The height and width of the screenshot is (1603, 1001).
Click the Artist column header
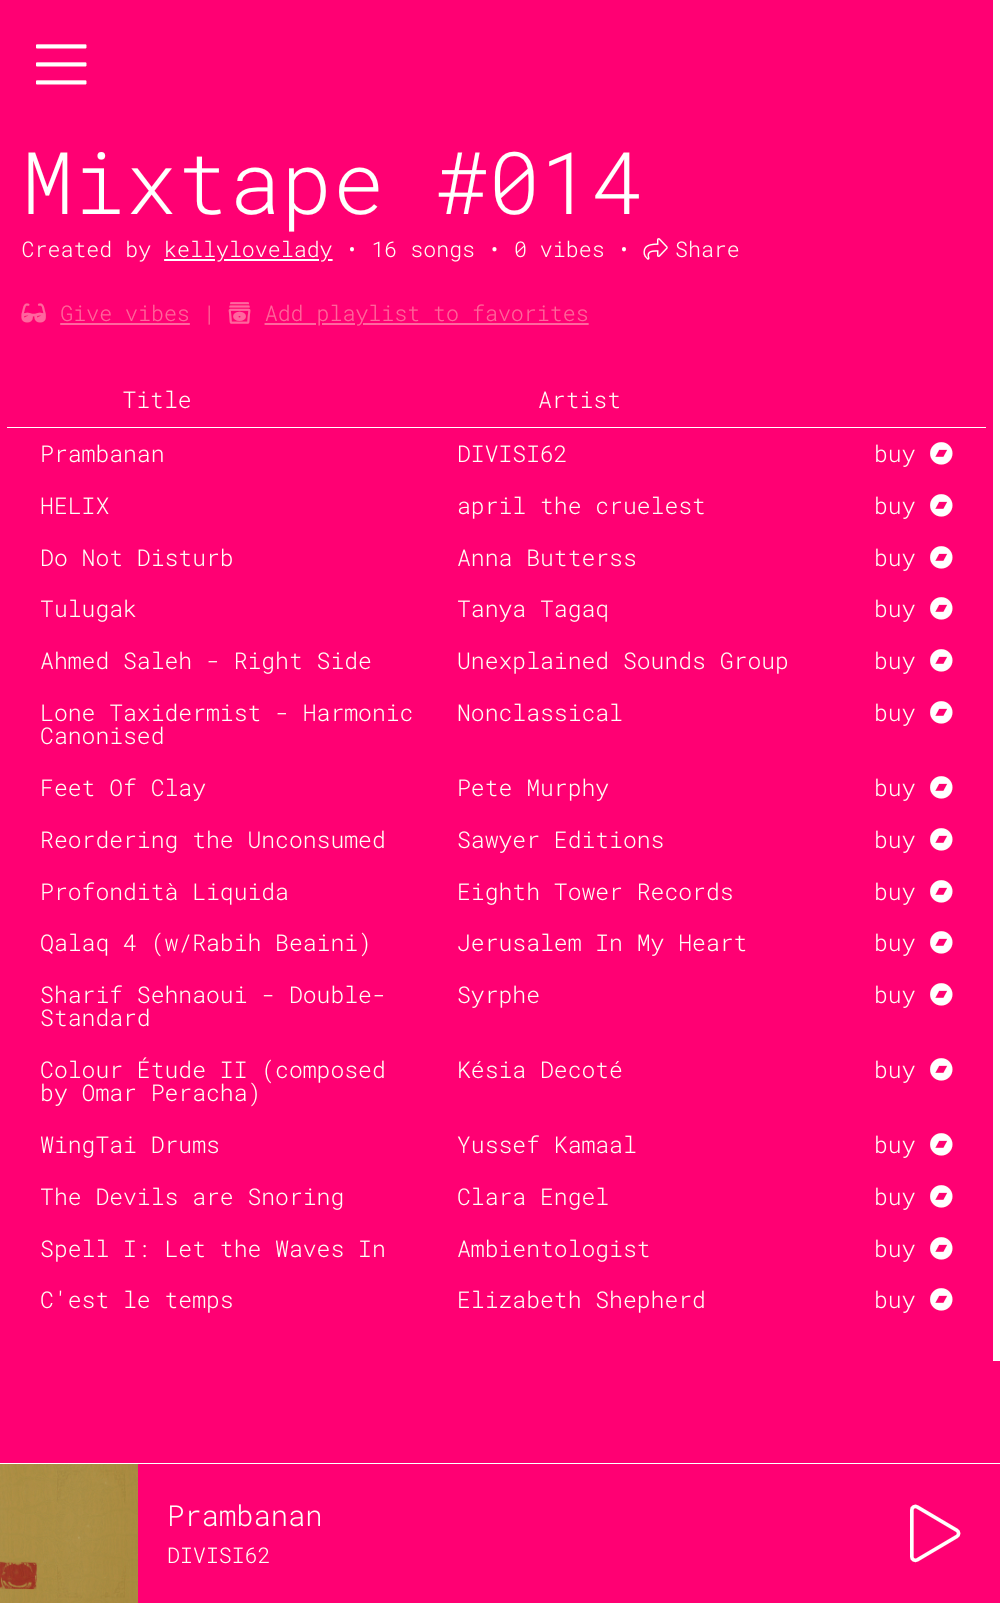[x=579, y=400]
